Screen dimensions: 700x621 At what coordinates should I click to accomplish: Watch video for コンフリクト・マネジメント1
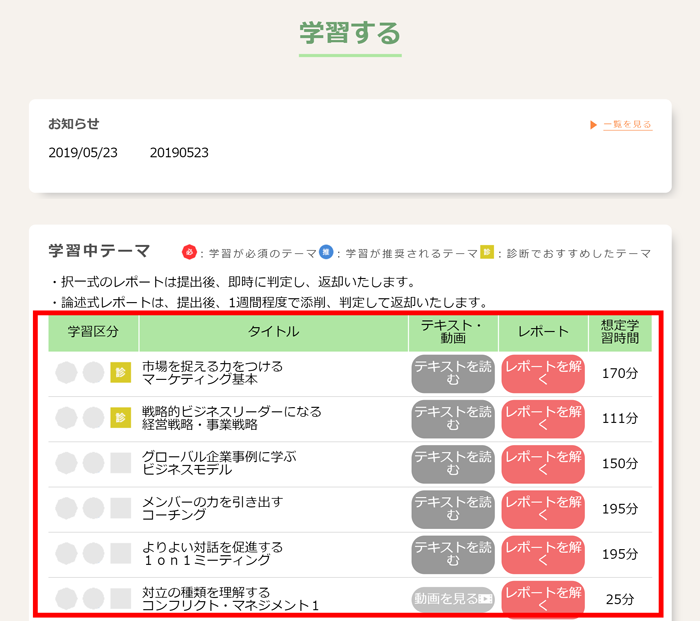(x=453, y=599)
